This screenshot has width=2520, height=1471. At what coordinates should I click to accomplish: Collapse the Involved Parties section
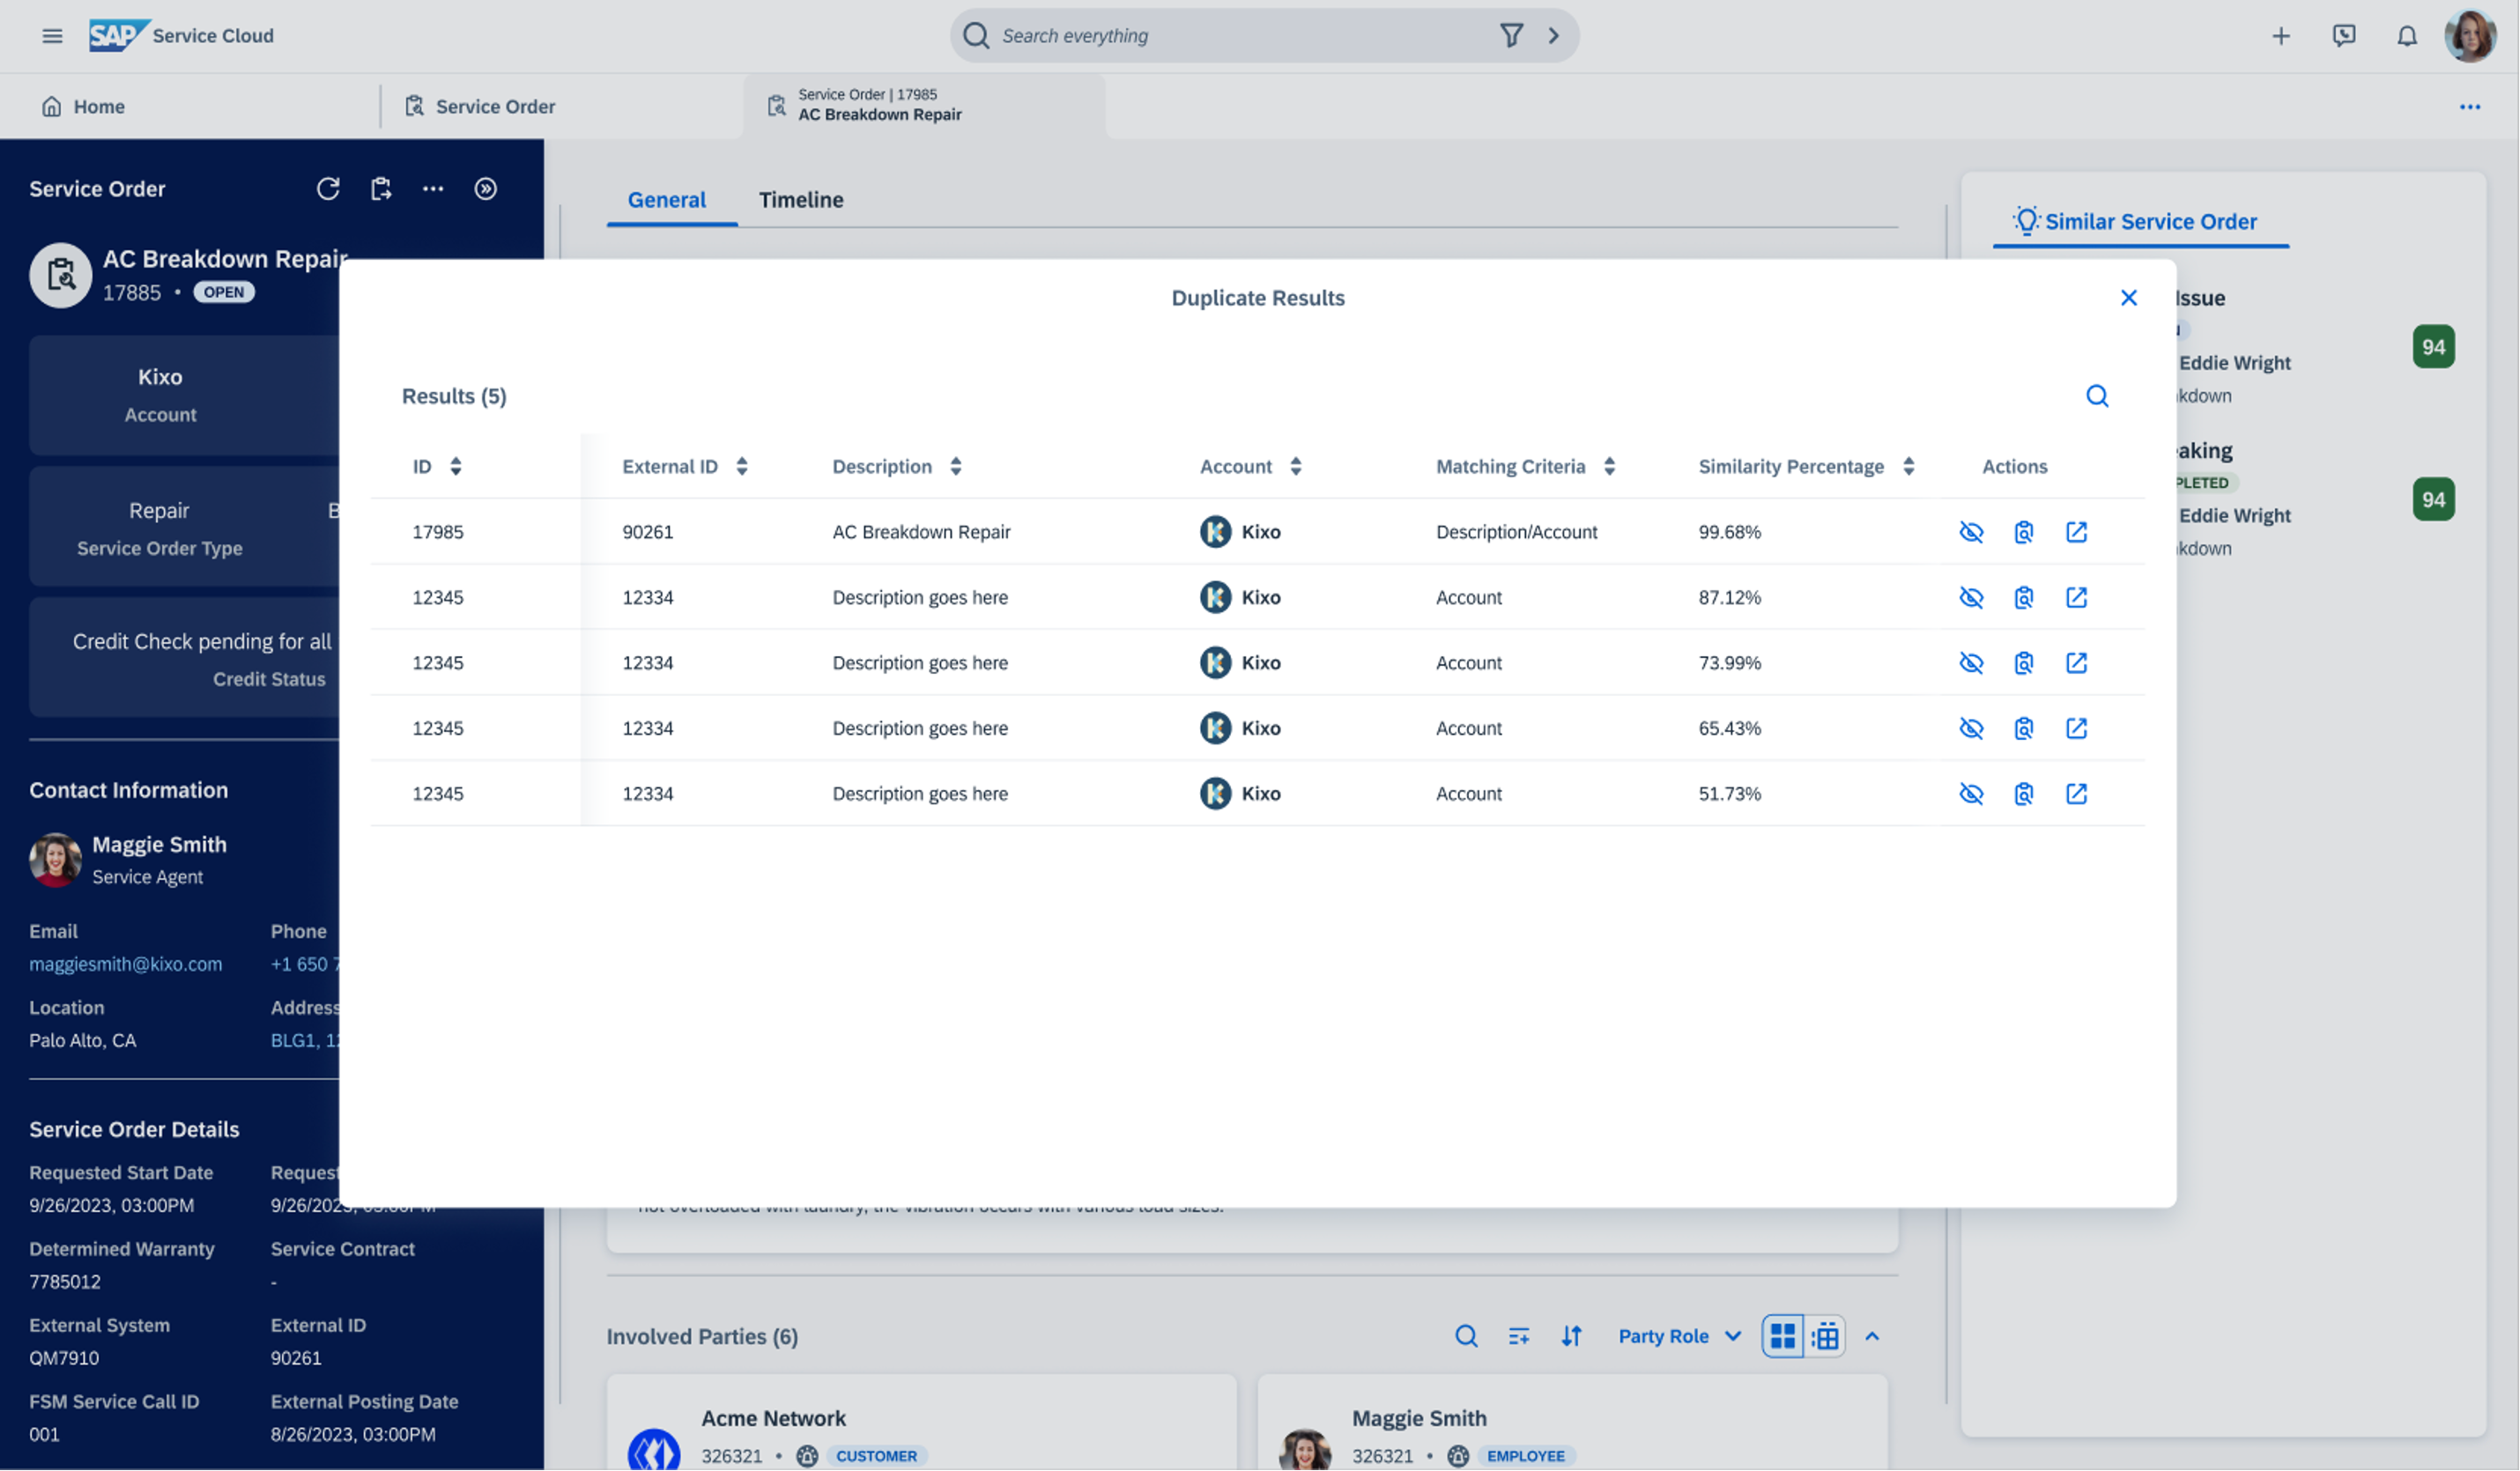tap(1872, 1337)
